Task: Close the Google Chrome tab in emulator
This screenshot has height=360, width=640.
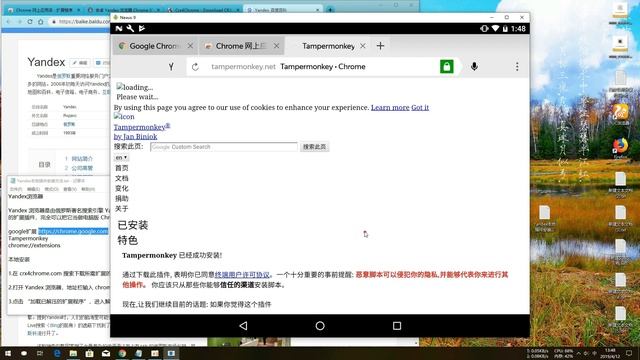Action: [x=190, y=46]
